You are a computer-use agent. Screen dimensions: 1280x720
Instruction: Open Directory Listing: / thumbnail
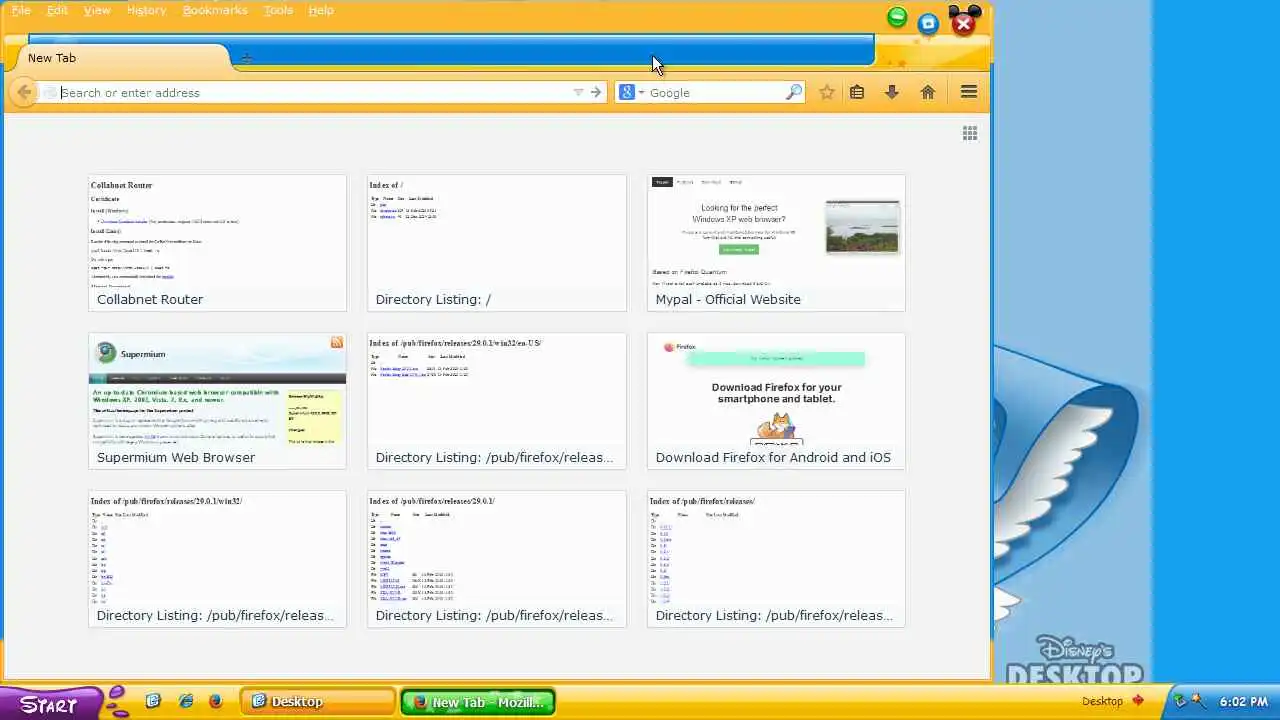click(497, 243)
